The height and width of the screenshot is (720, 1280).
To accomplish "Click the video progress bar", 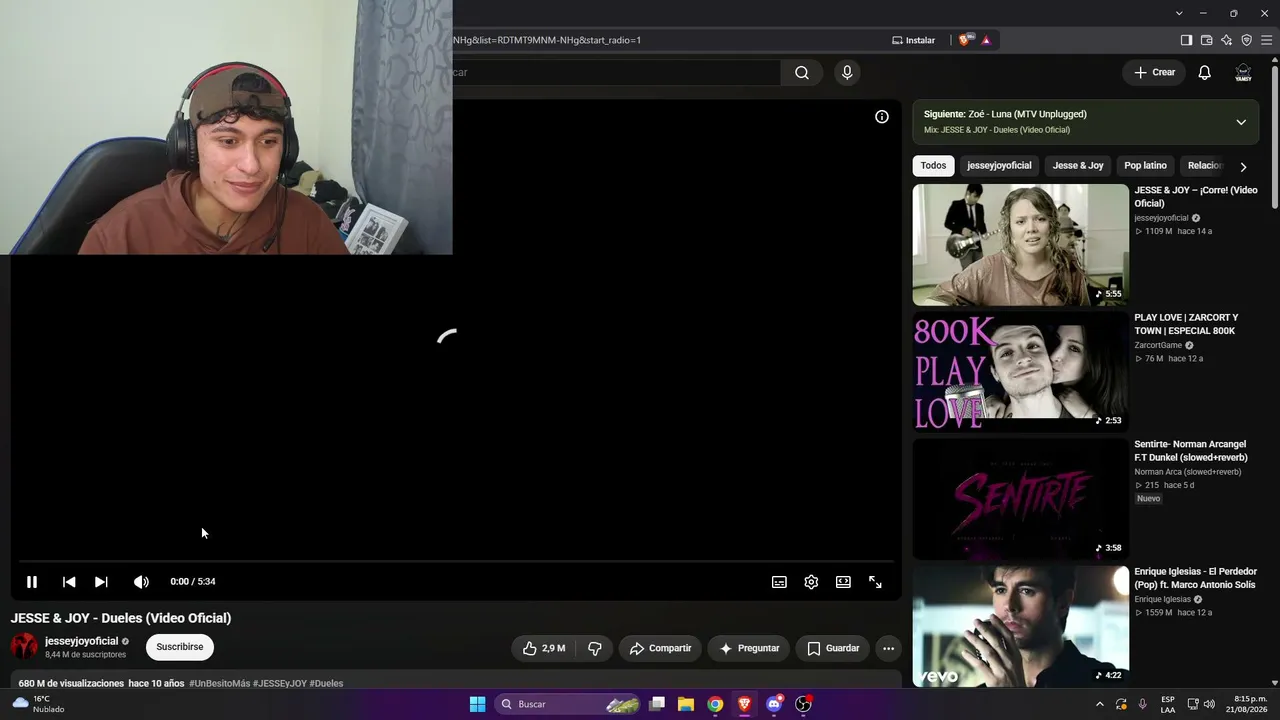I will 456,562.
